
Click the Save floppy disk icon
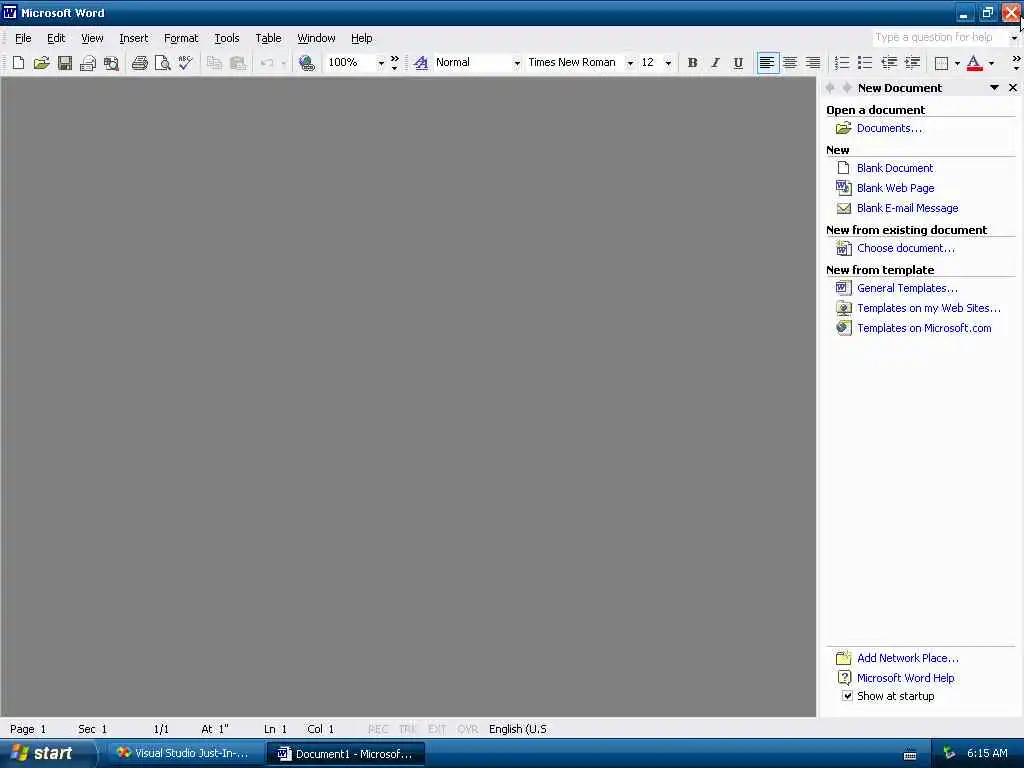click(x=65, y=63)
